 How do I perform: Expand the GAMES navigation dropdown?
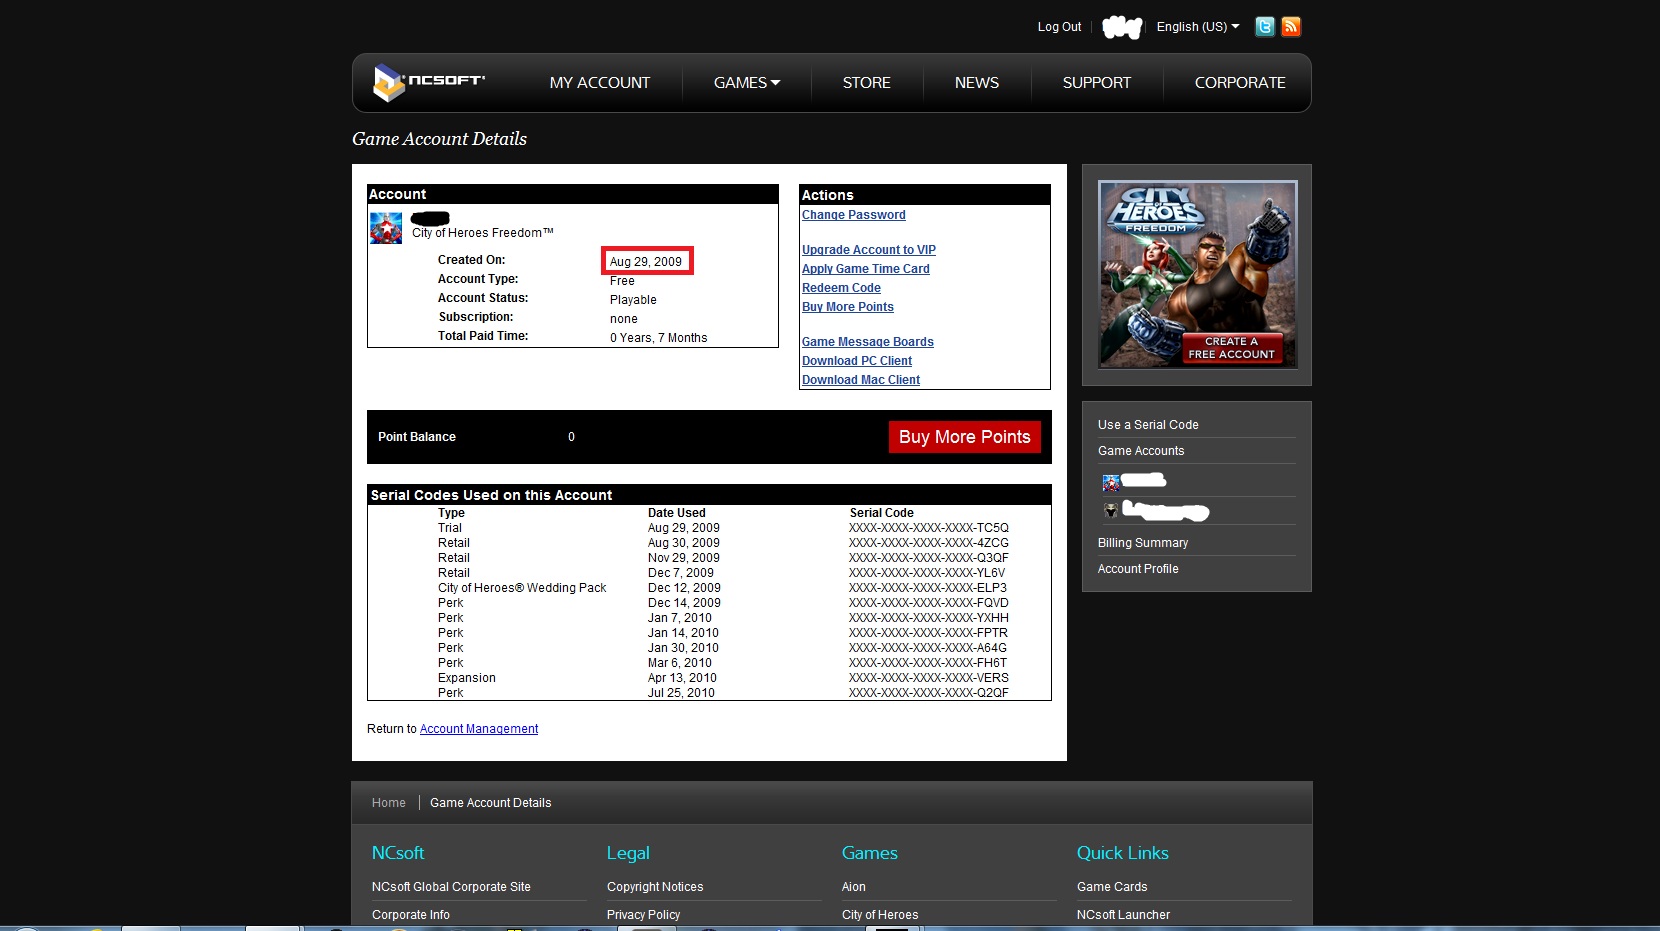[747, 83]
